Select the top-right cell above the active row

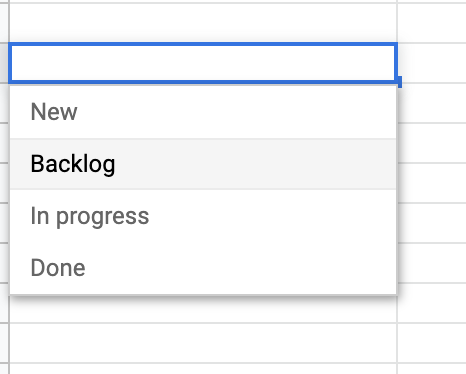[x=432, y=23]
